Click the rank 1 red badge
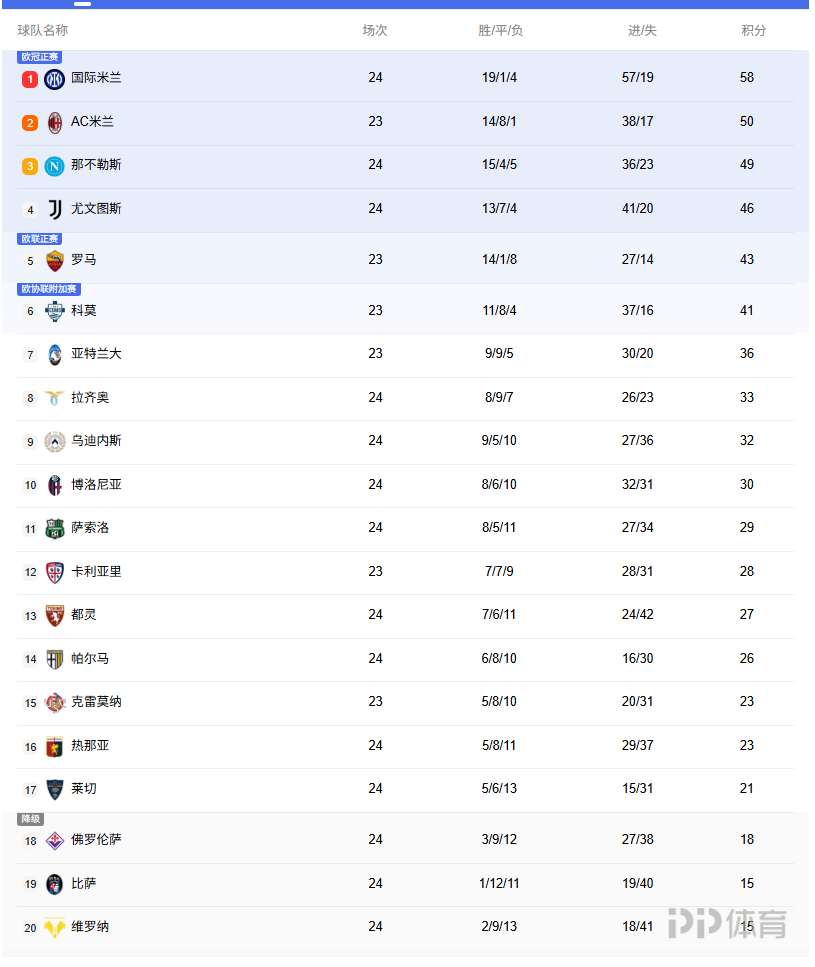The height and width of the screenshot is (967, 815). coord(30,79)
